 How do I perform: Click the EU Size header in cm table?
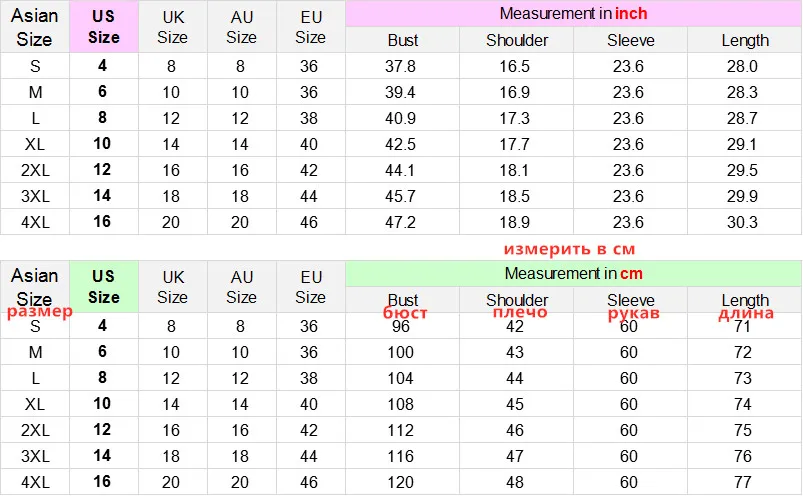tap(311, 287)
